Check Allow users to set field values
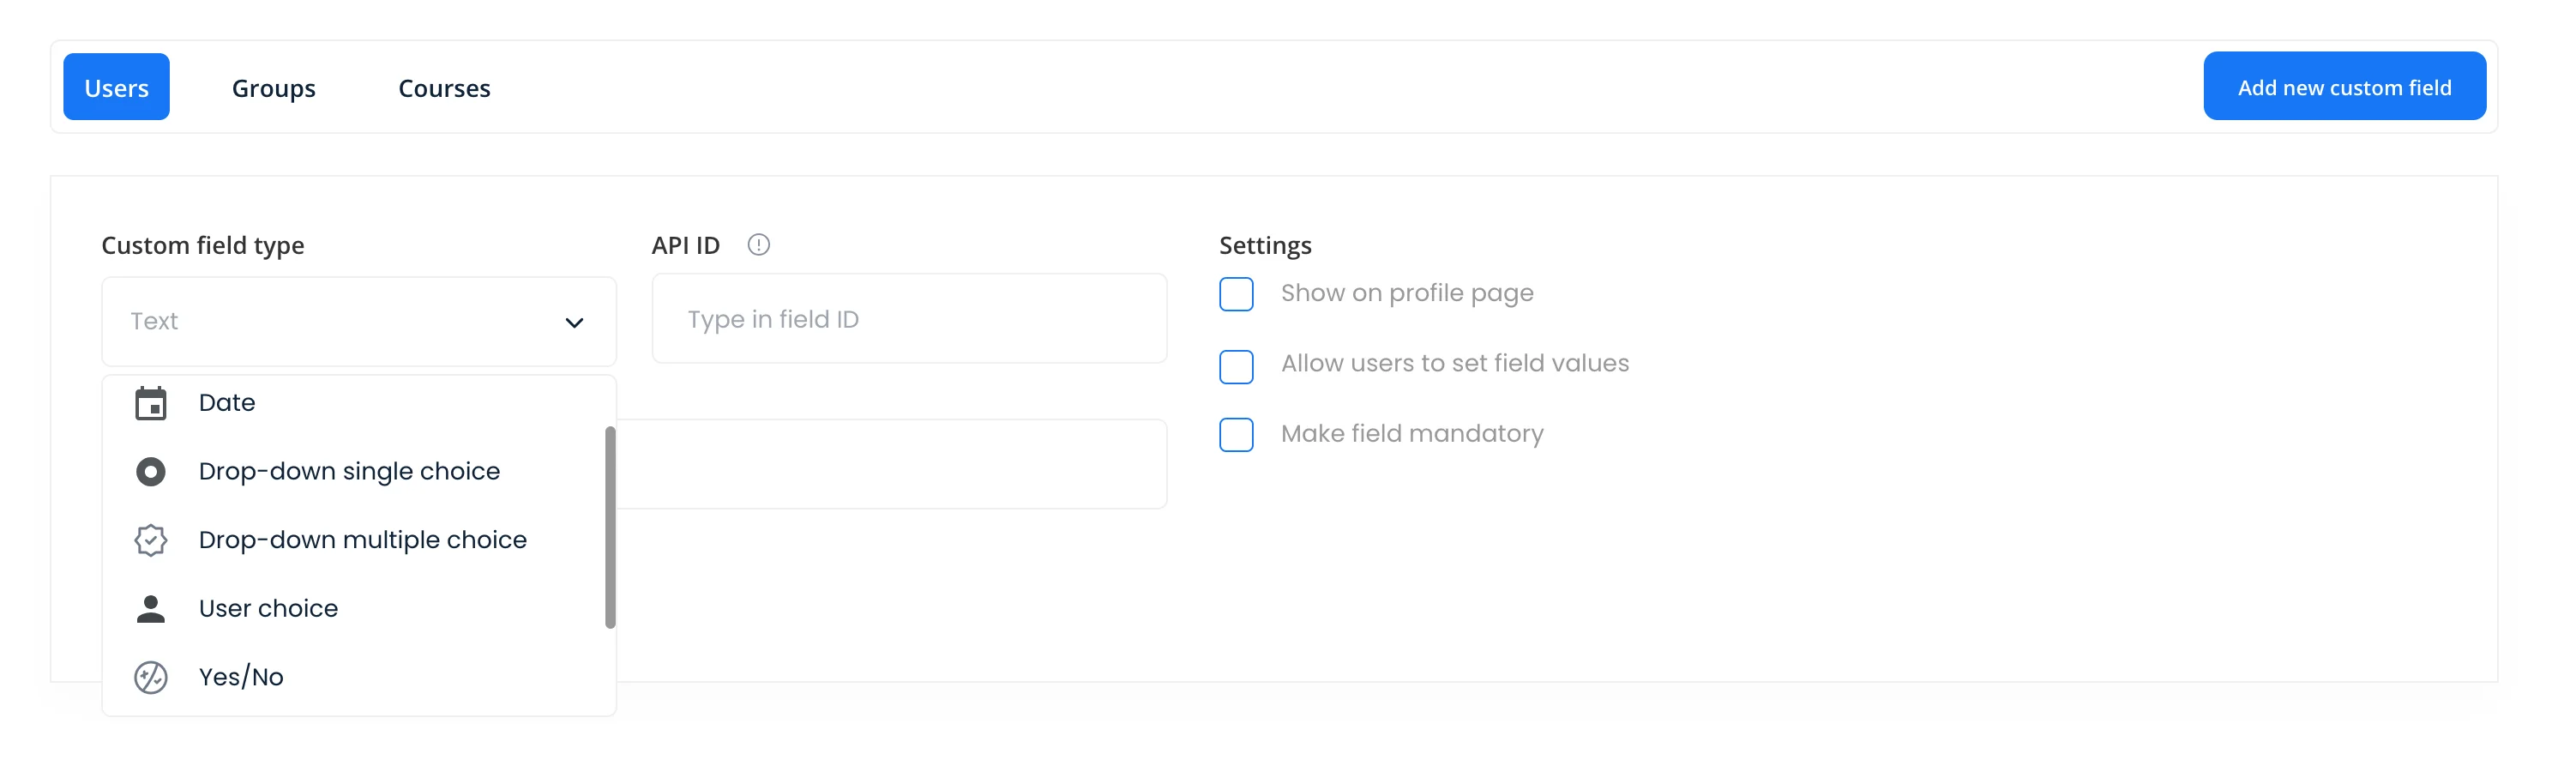The height and width of the screenshot is (784, 2576). pos(1236,366)
